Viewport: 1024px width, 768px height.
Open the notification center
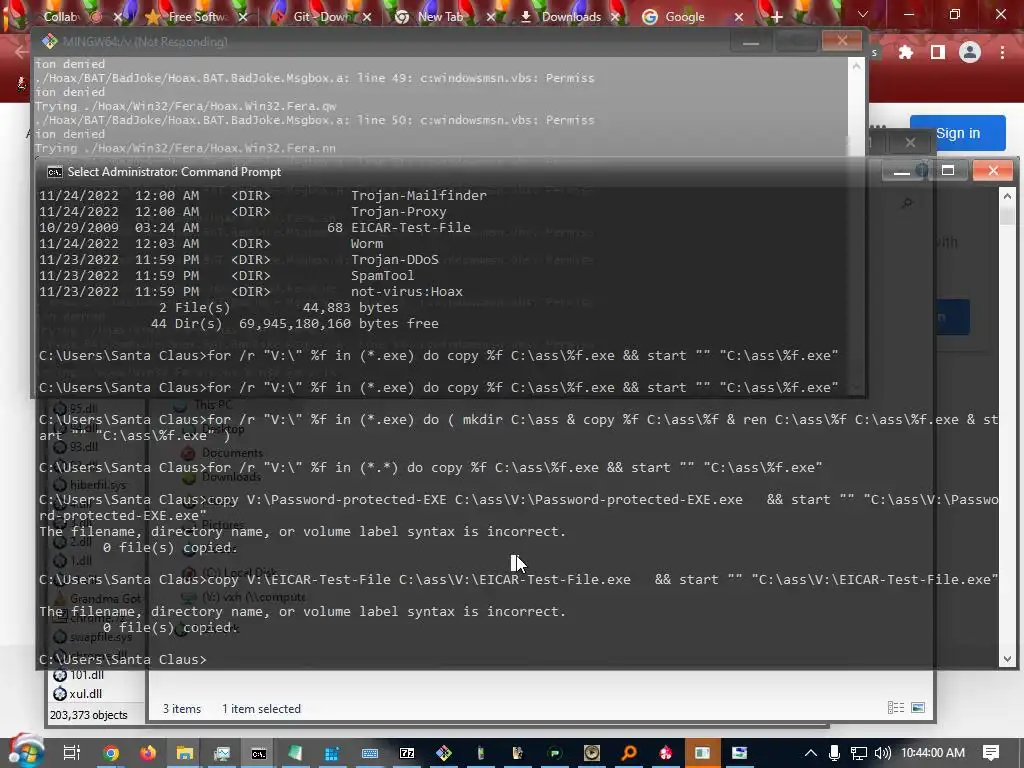tap(991, 753)
